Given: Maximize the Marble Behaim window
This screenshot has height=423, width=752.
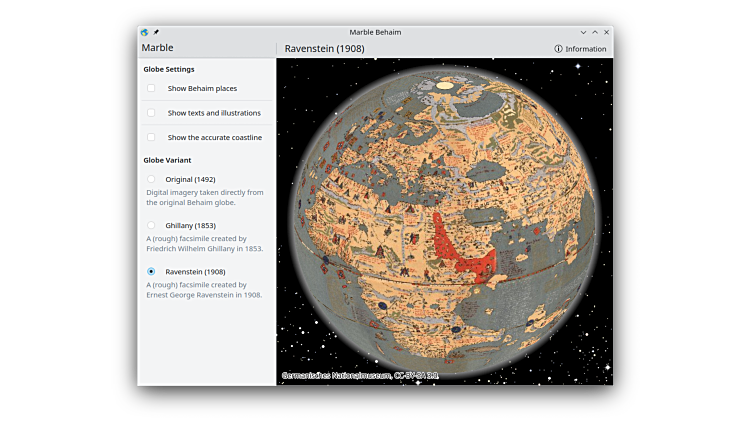Looking at the screenshot, I should [x=595, y=32].
